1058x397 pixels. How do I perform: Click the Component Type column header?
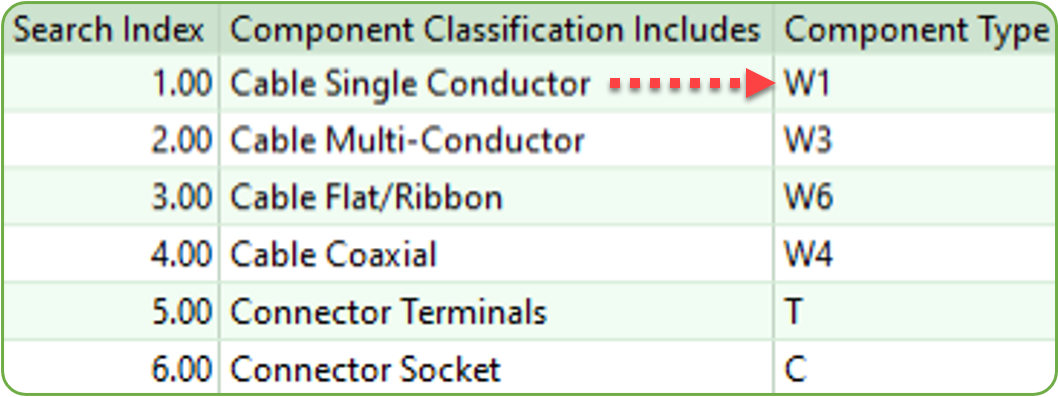pyautogui.click(x=914, y=30)
